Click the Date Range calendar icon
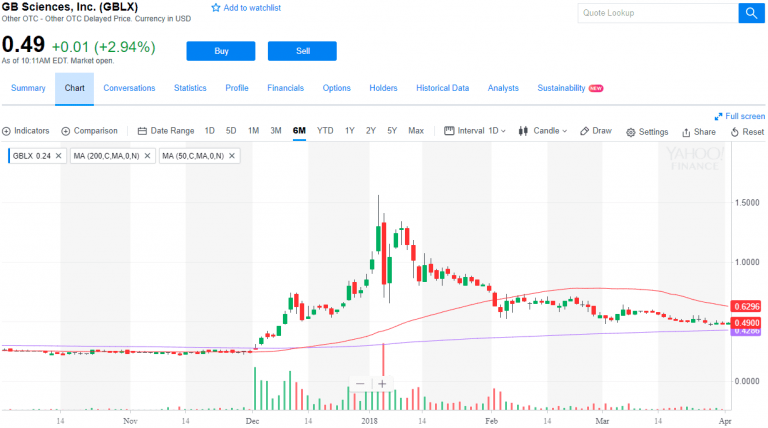768x428 pixels. point(142,131)
